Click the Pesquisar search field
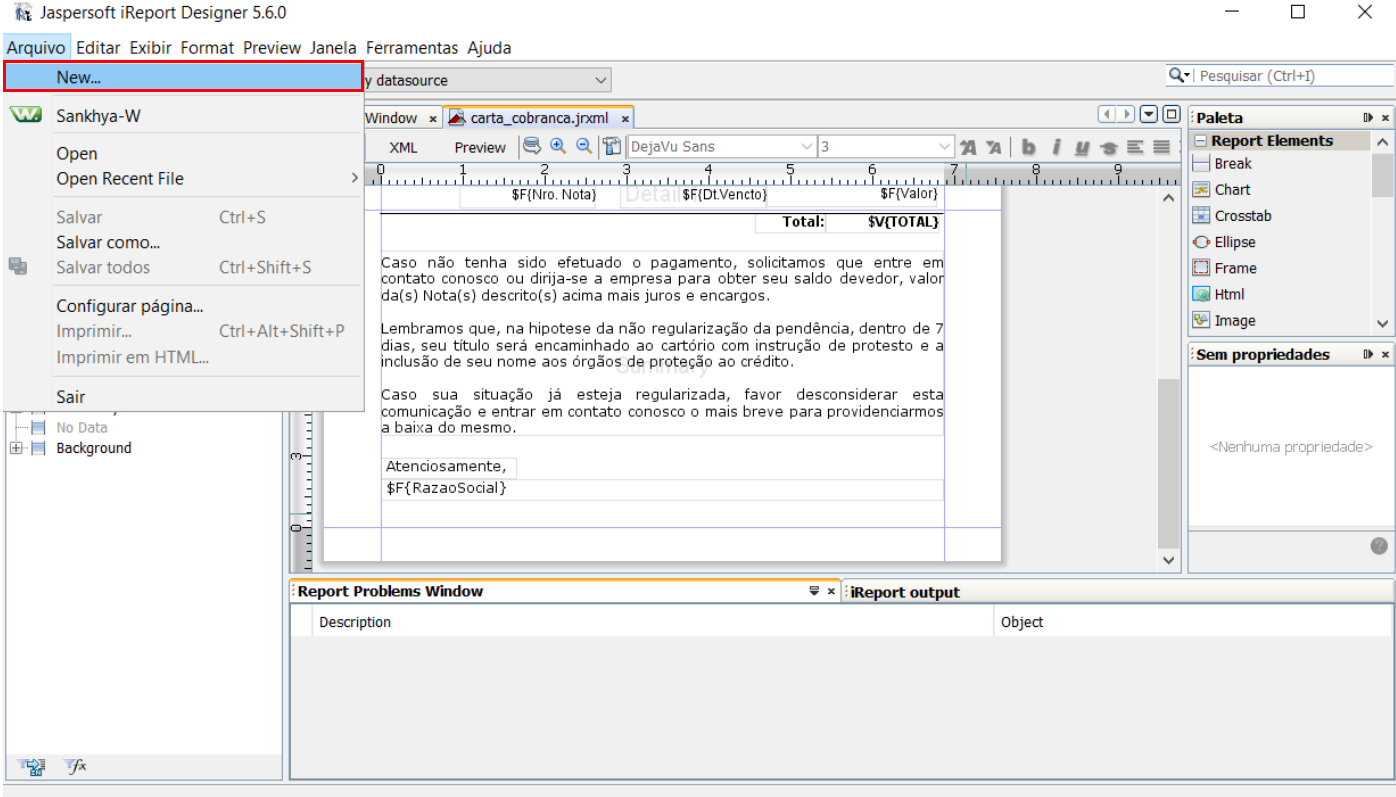Viewport: 1396px width, 797px height. [1293, 76]
